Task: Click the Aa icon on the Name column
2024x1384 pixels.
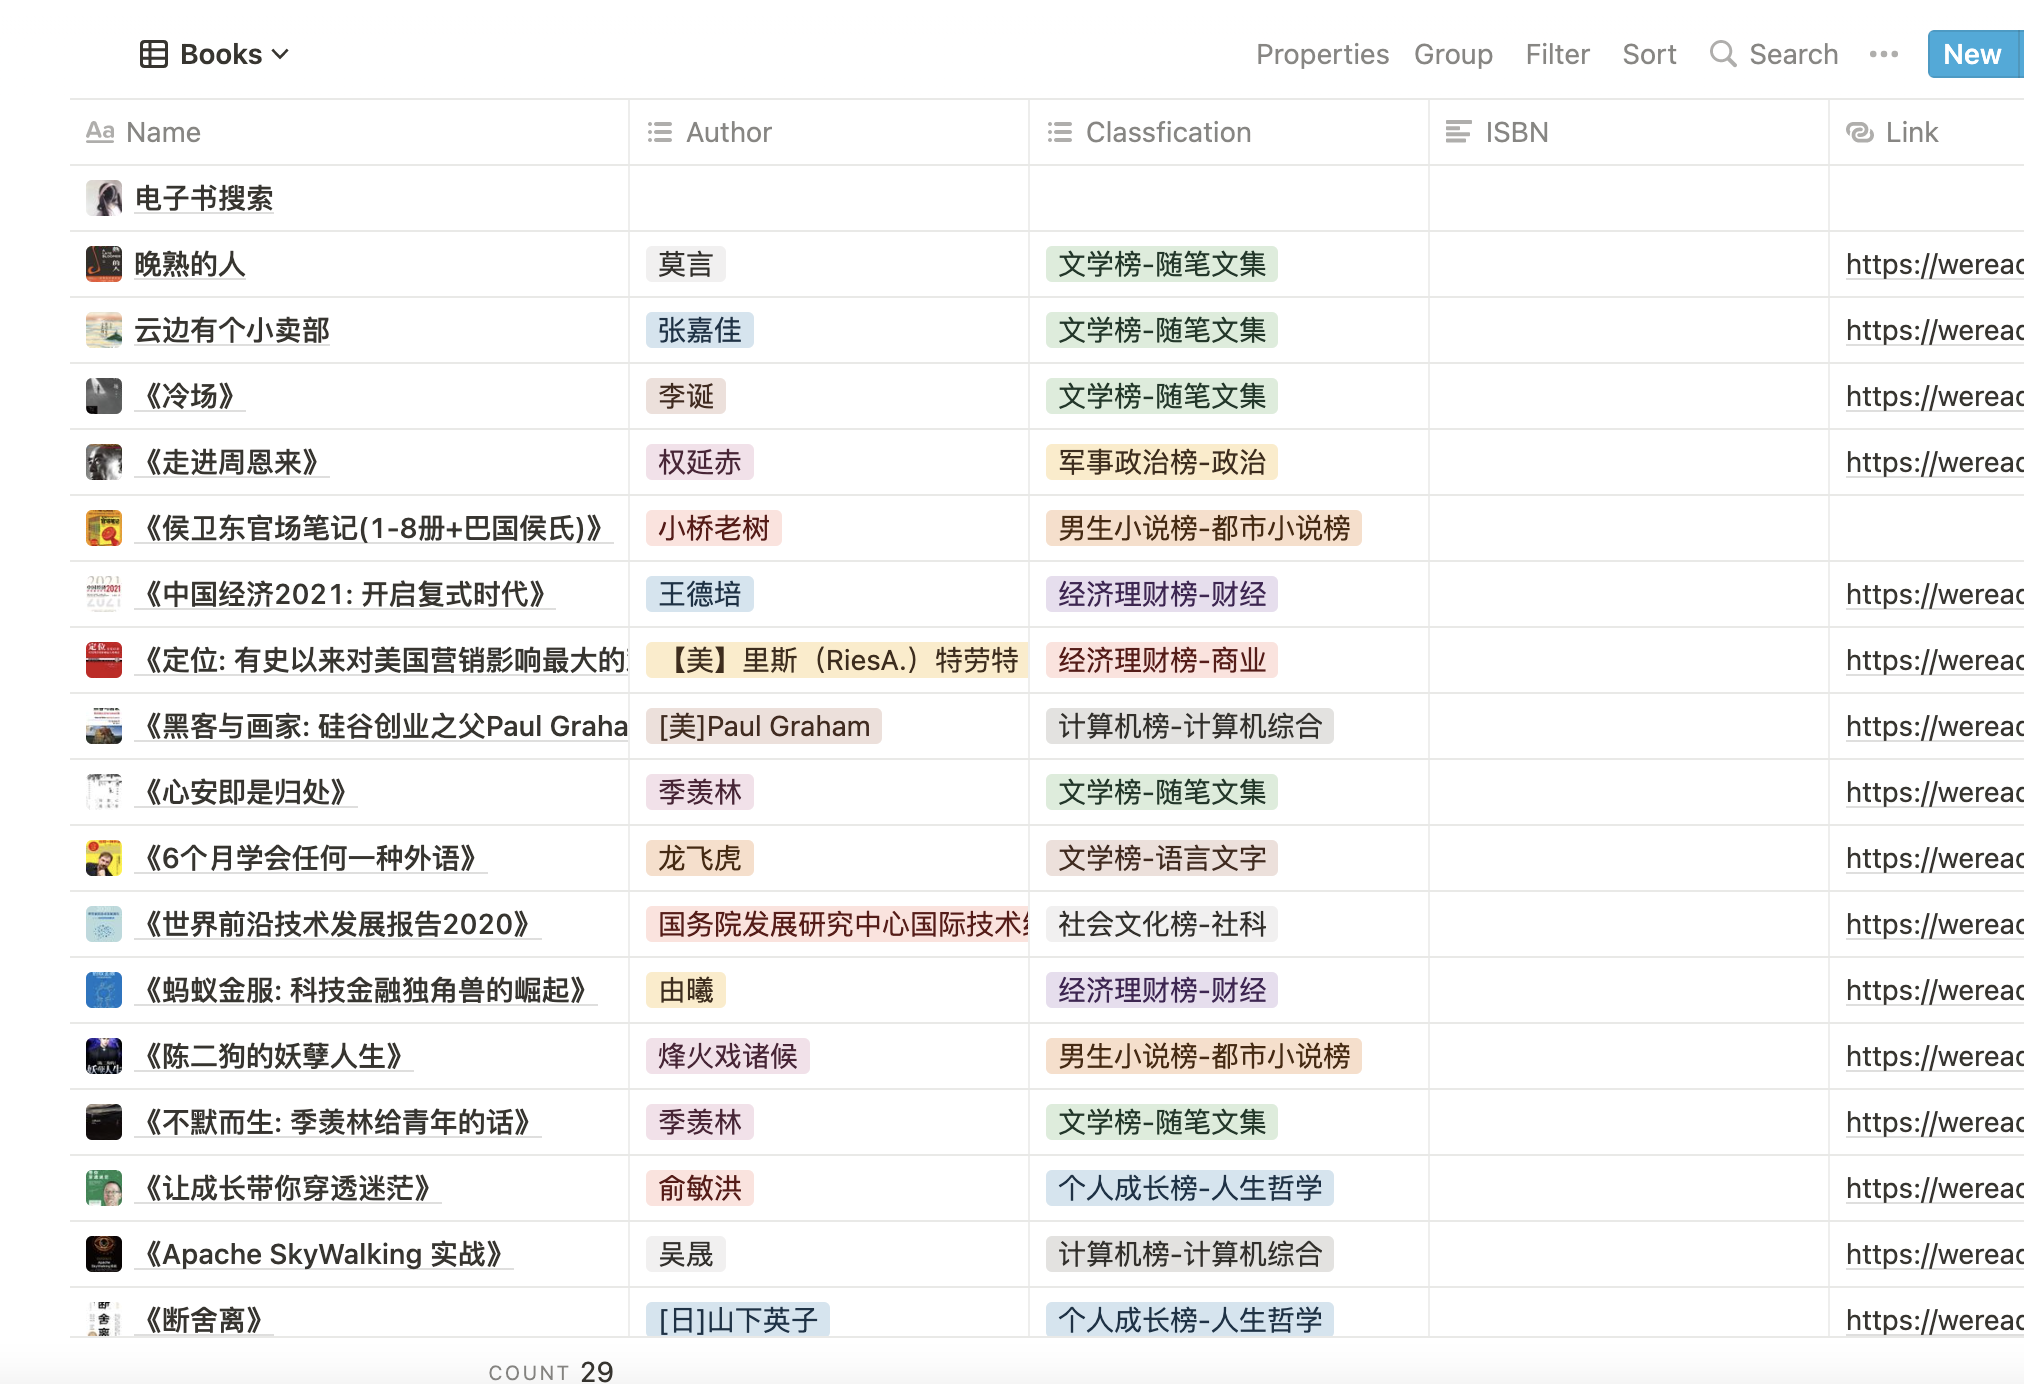Action: click(100, 131)
